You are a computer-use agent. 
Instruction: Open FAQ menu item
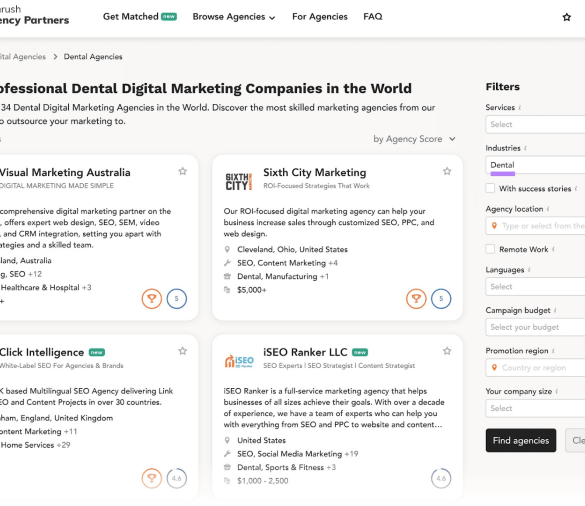click(373, 17)
